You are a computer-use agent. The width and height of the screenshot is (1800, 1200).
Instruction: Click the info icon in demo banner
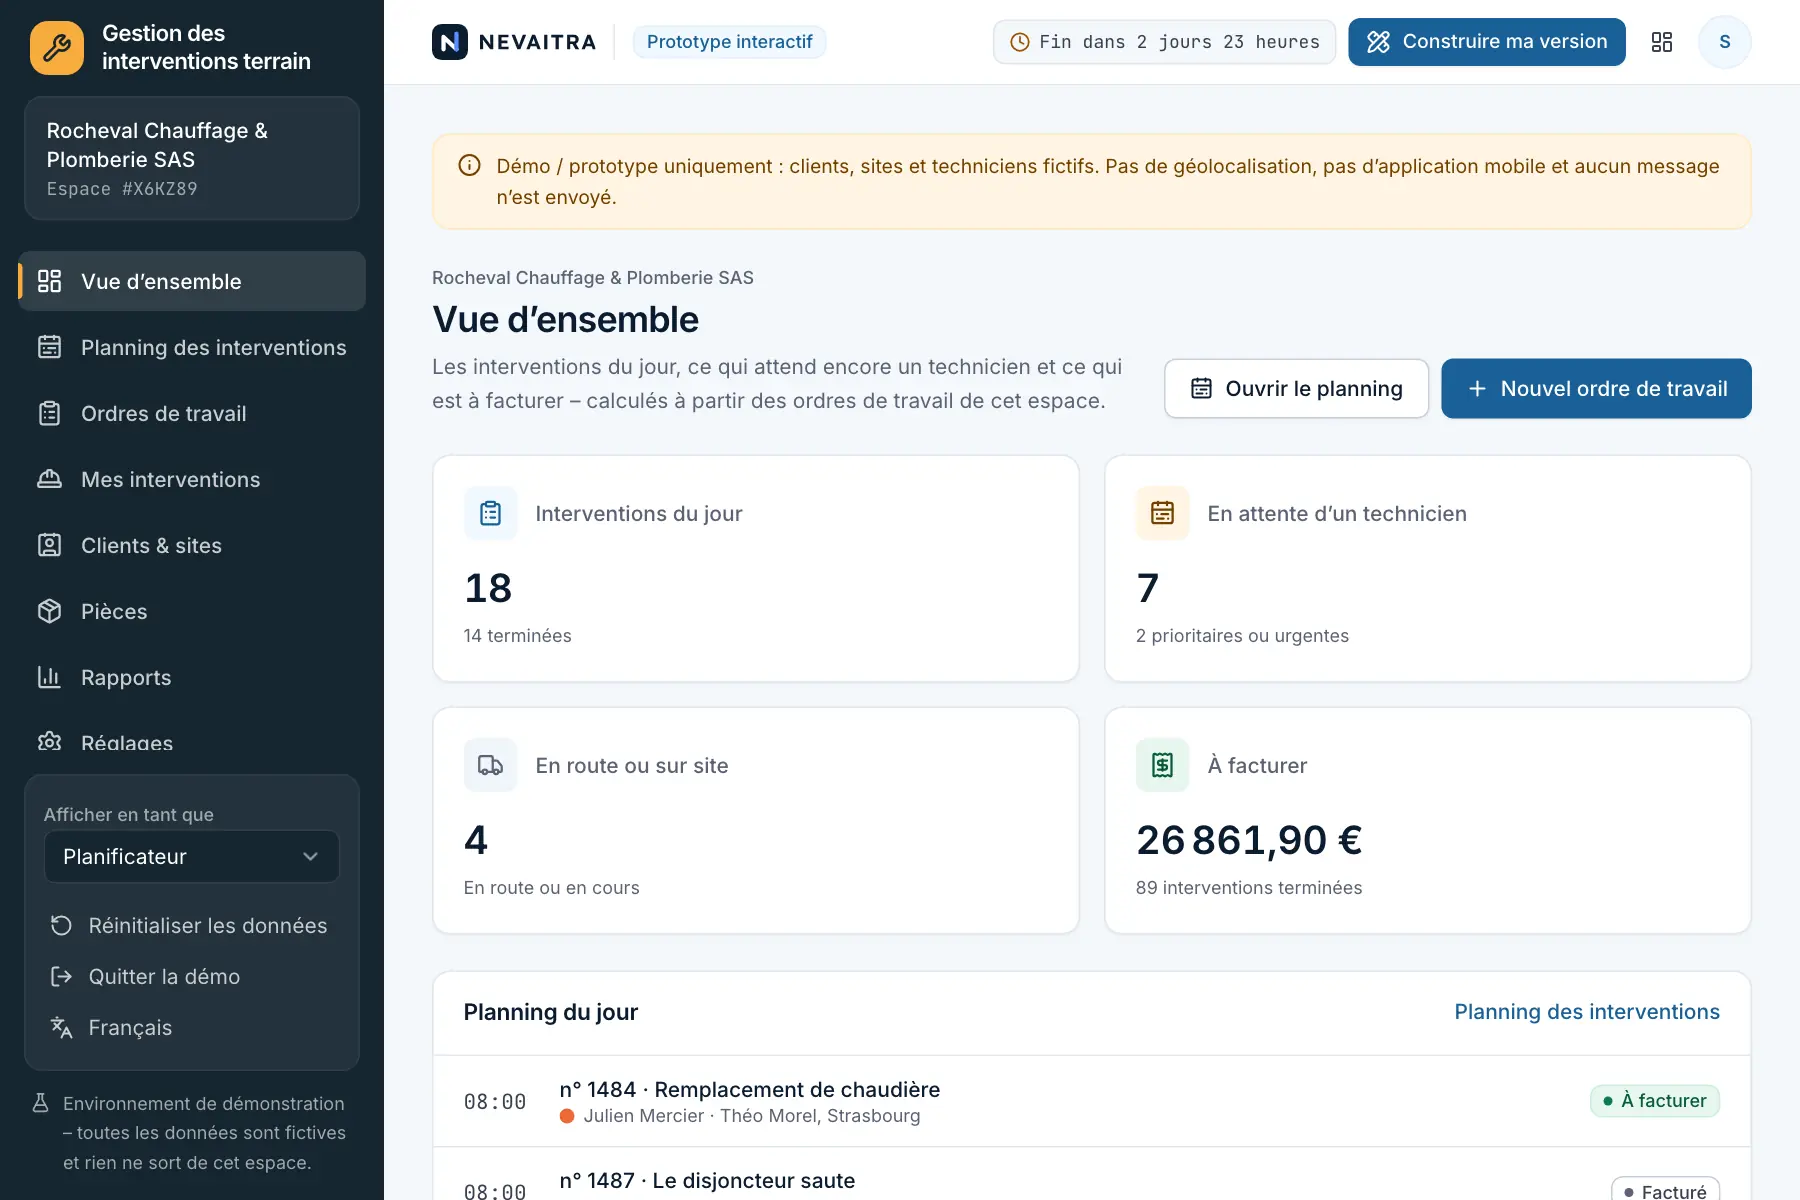pos(469,166)
